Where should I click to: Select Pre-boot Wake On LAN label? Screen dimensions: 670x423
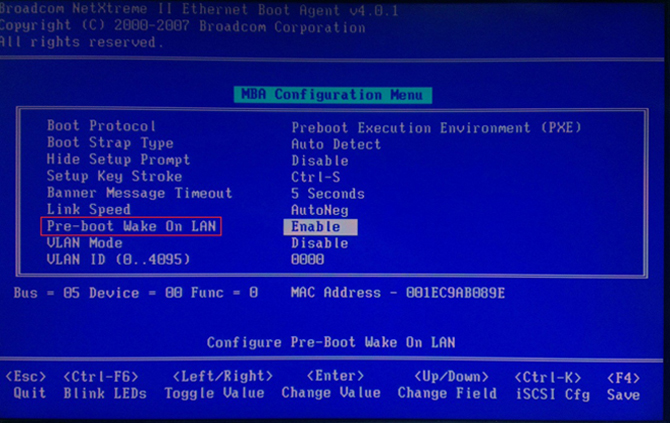coord(131,226)
